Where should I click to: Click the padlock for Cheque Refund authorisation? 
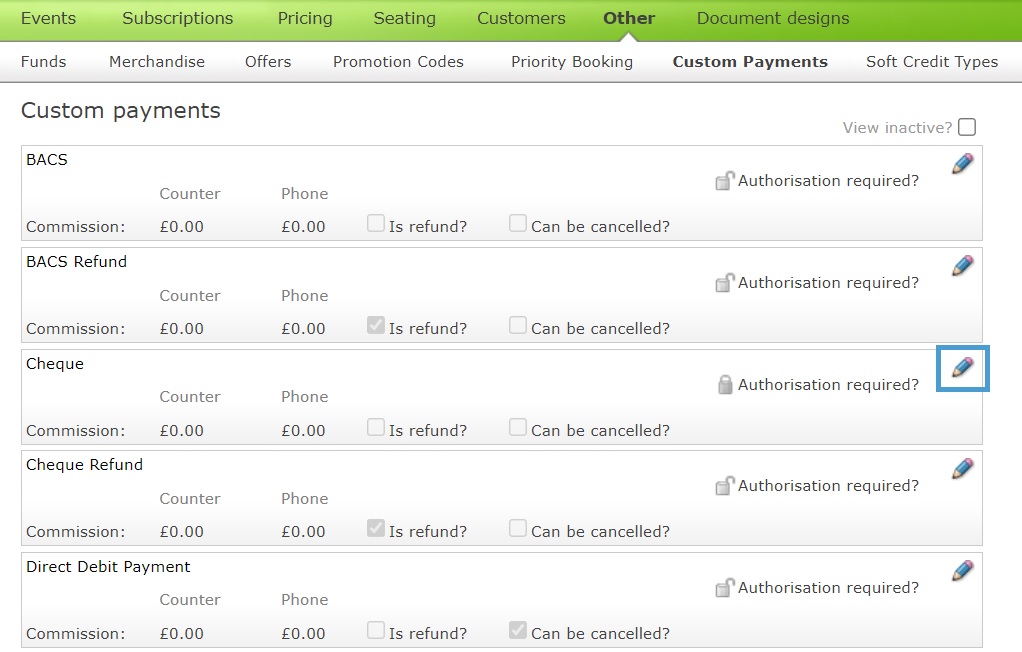pyautogui.click(x=724, y=486)
